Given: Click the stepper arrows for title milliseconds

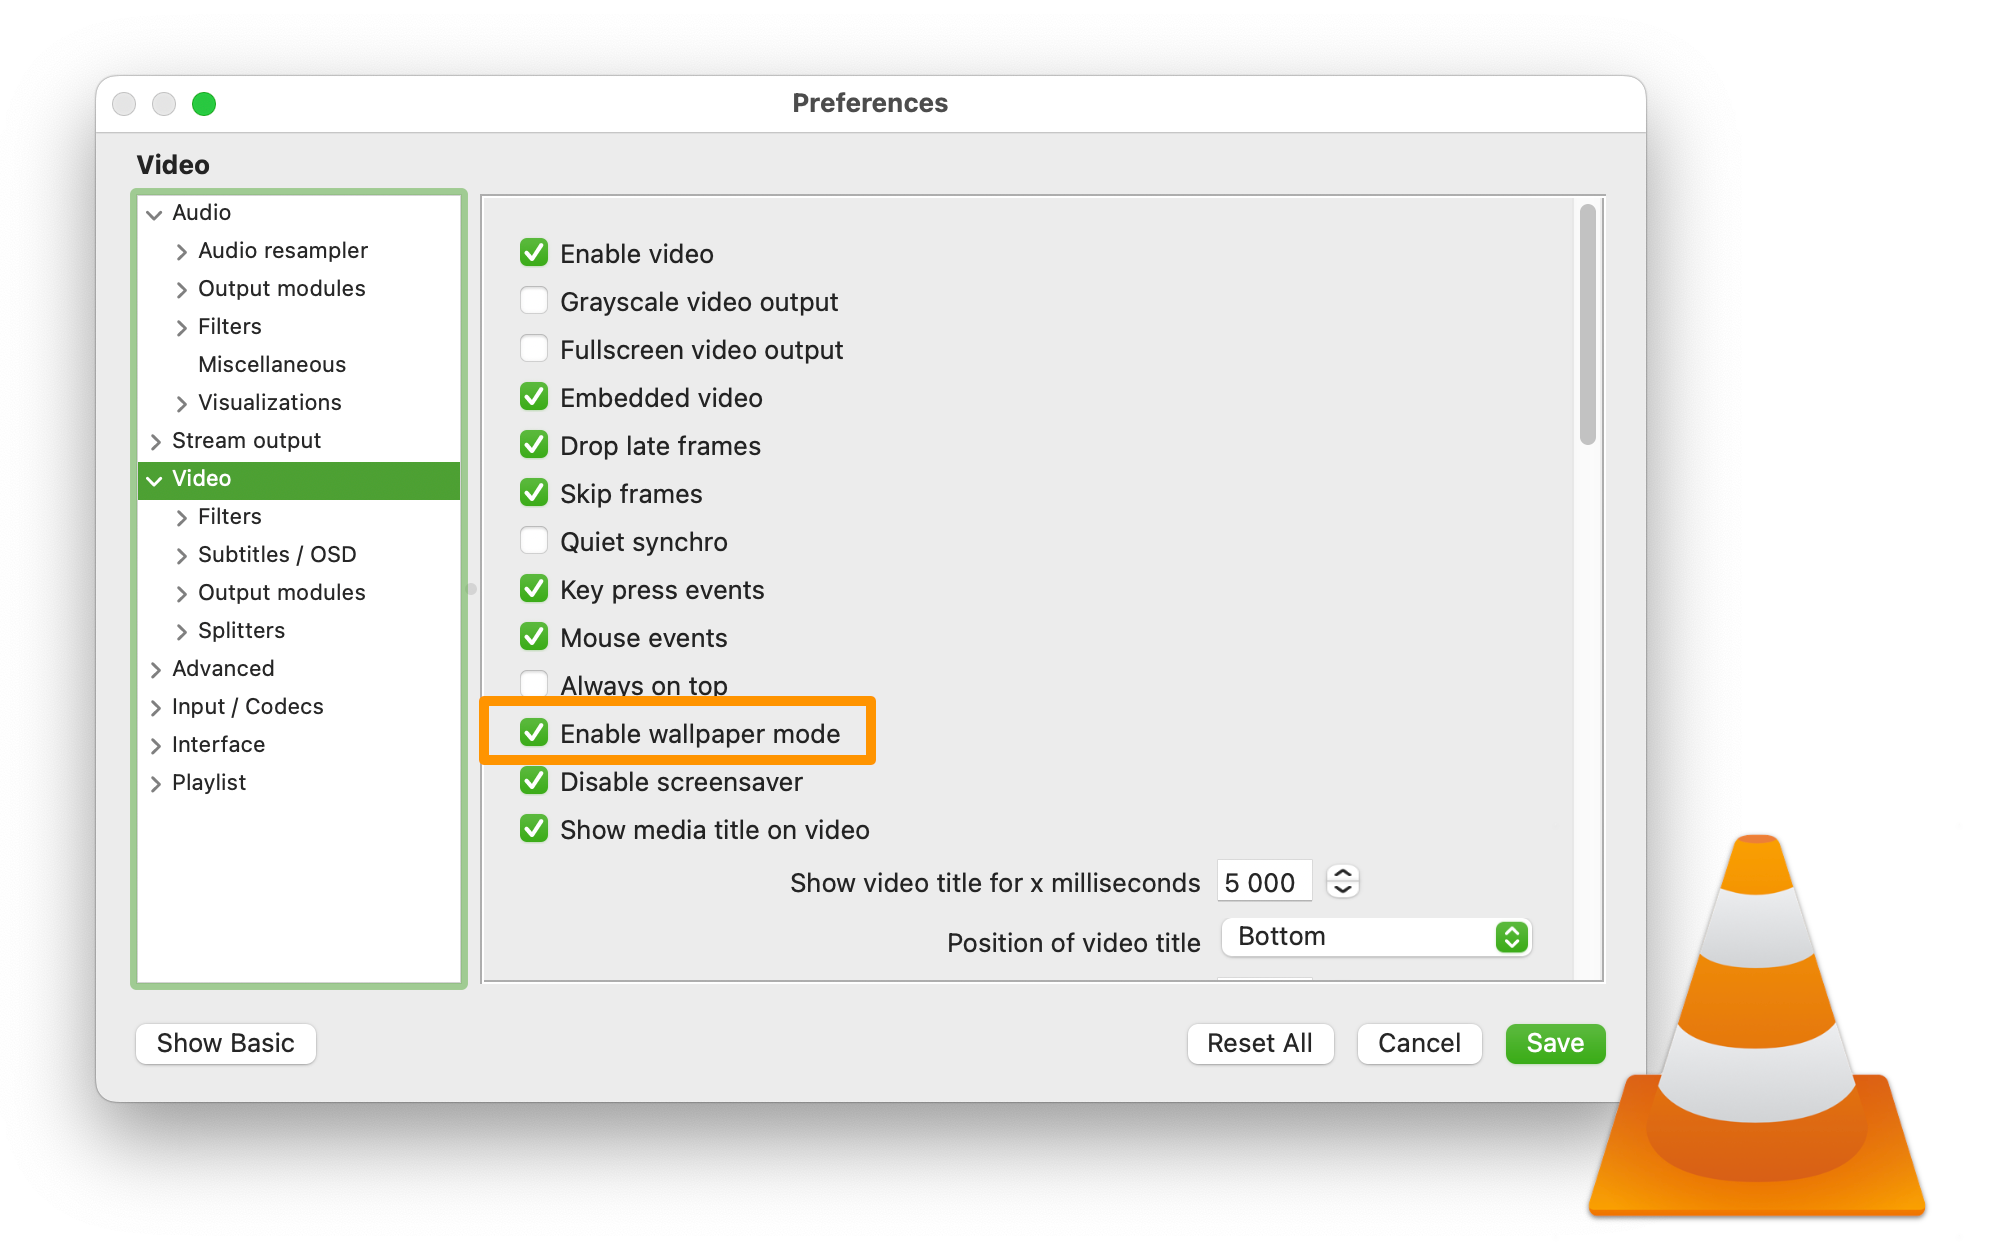Looking at the screenshot, I should tap(1342, 882).
